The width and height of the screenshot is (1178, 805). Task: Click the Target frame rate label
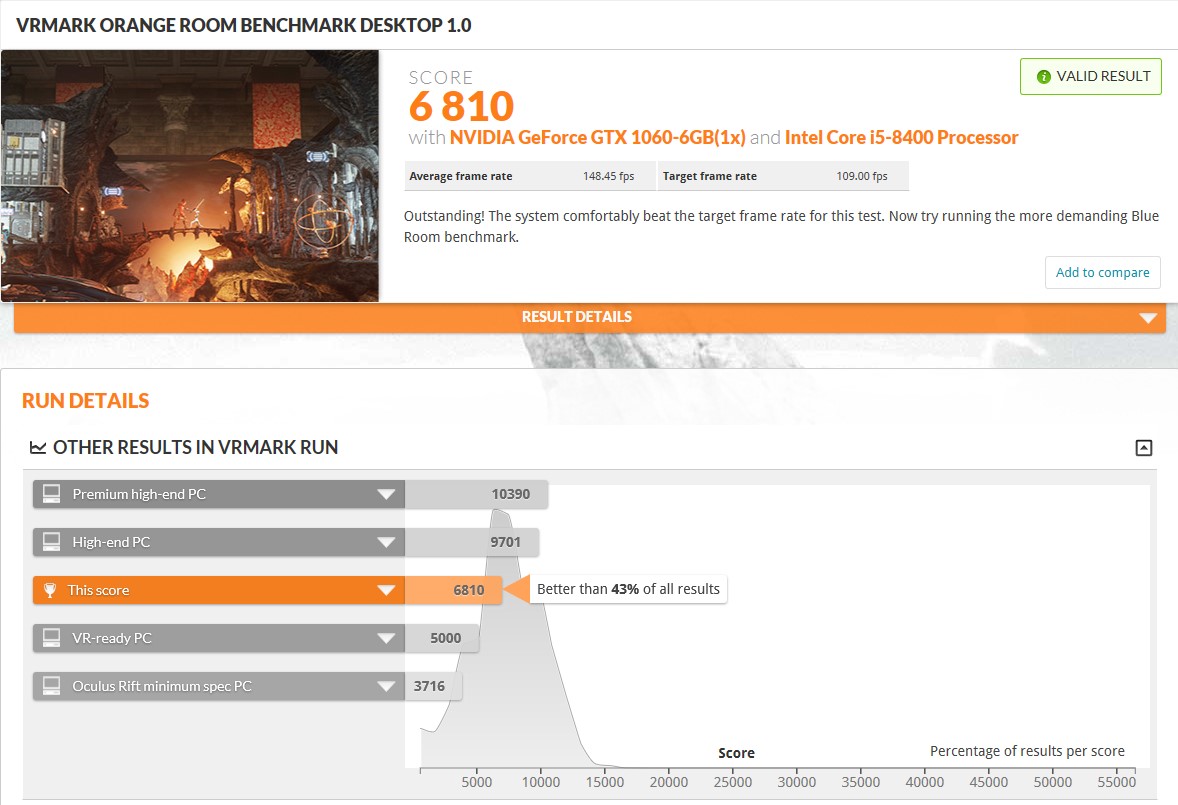coord(710,176)
